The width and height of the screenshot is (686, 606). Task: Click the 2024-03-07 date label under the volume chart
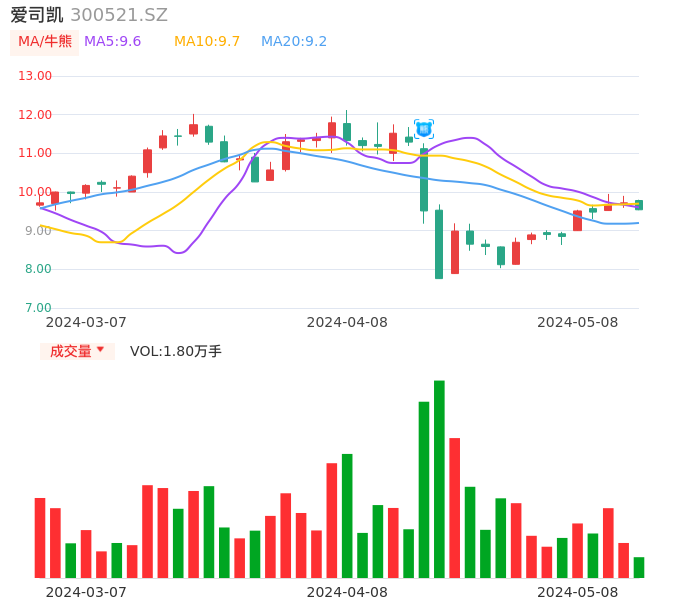[x=86, y=592]
